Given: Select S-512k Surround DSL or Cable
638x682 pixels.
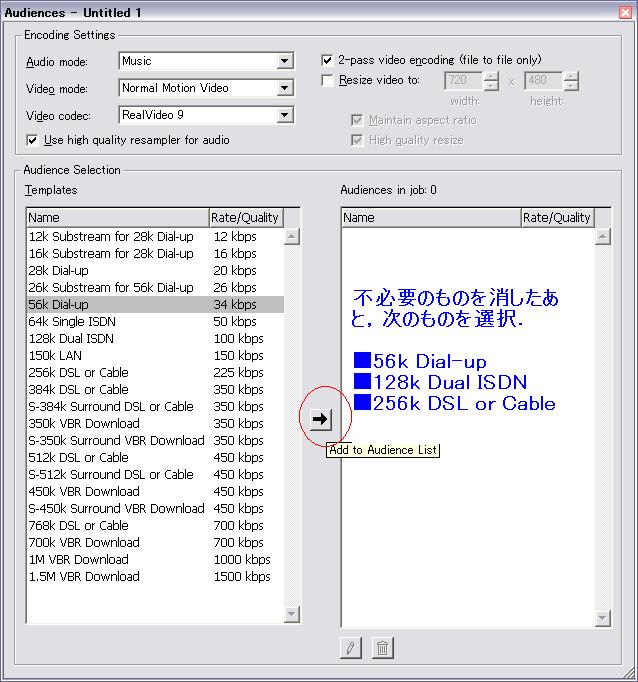Looking at the screenshot, I should (x=155, y=474).
